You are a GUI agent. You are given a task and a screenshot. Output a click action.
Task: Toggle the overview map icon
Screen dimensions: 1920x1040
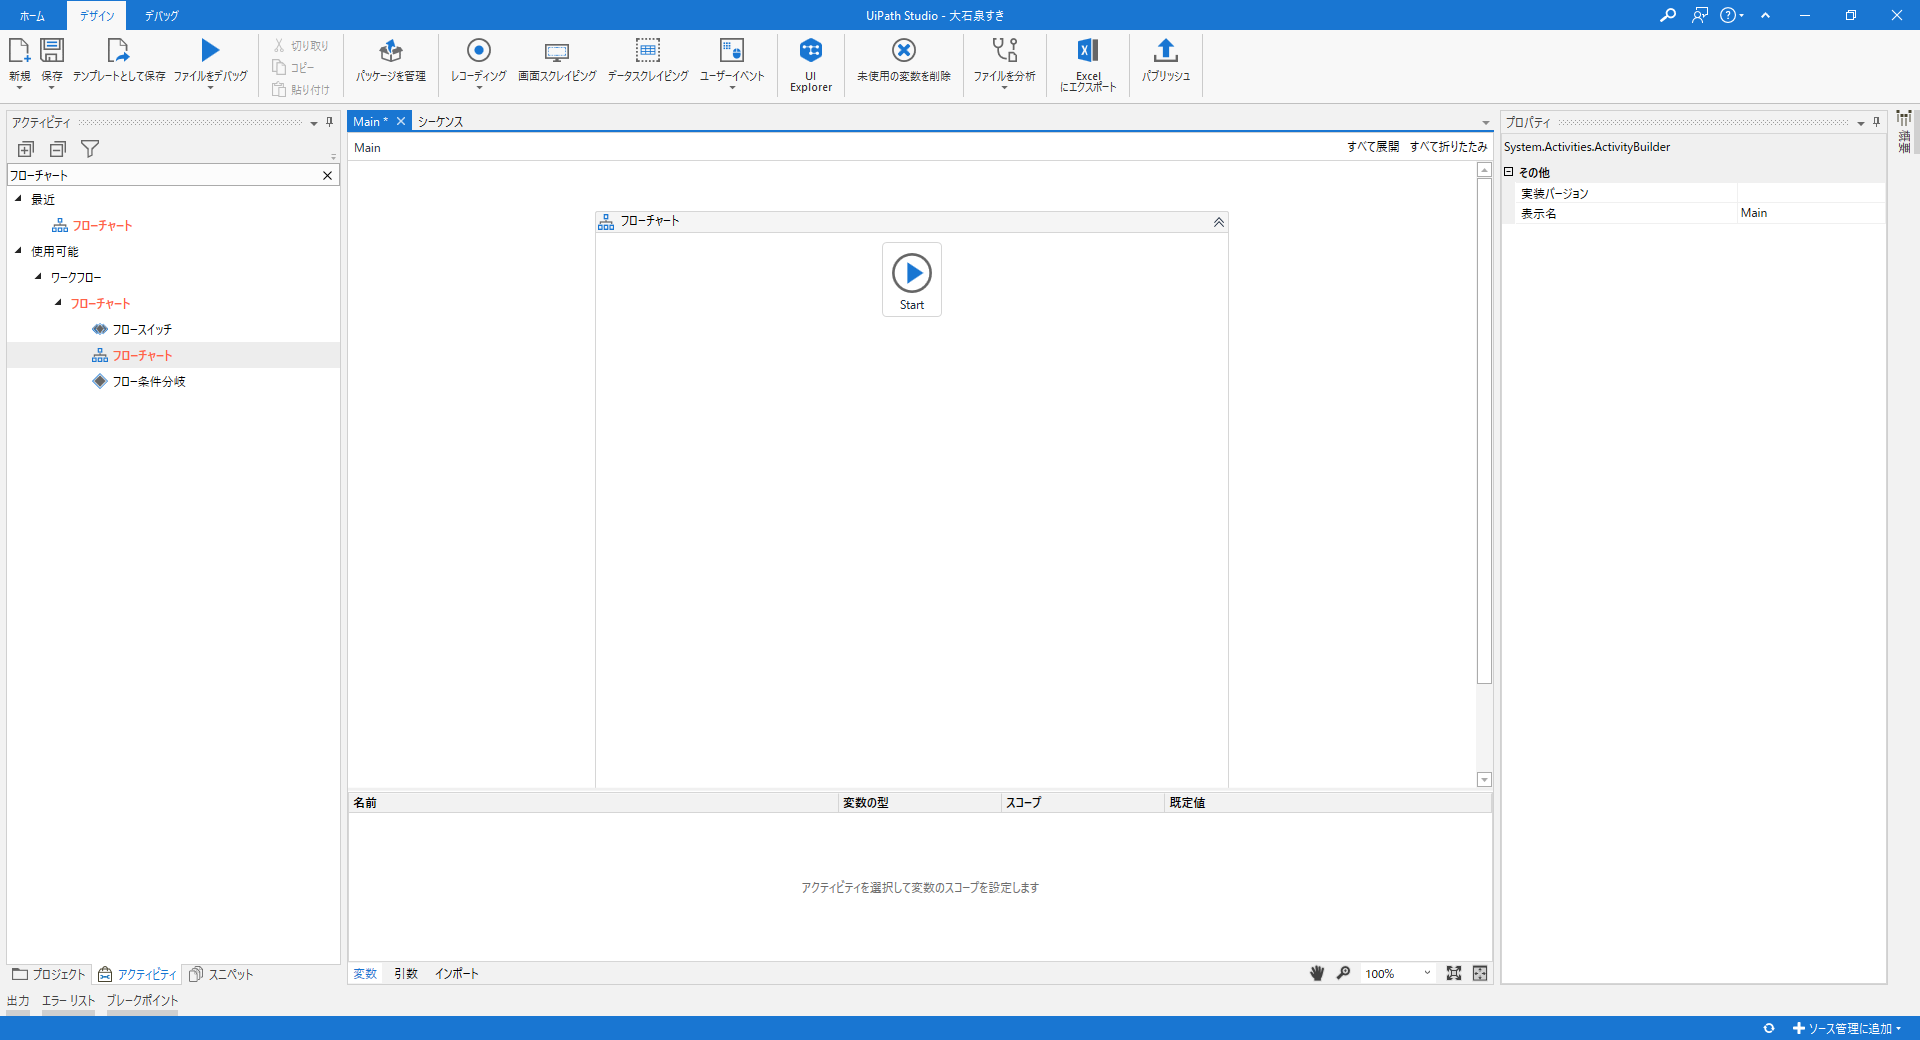(1480, 973)
